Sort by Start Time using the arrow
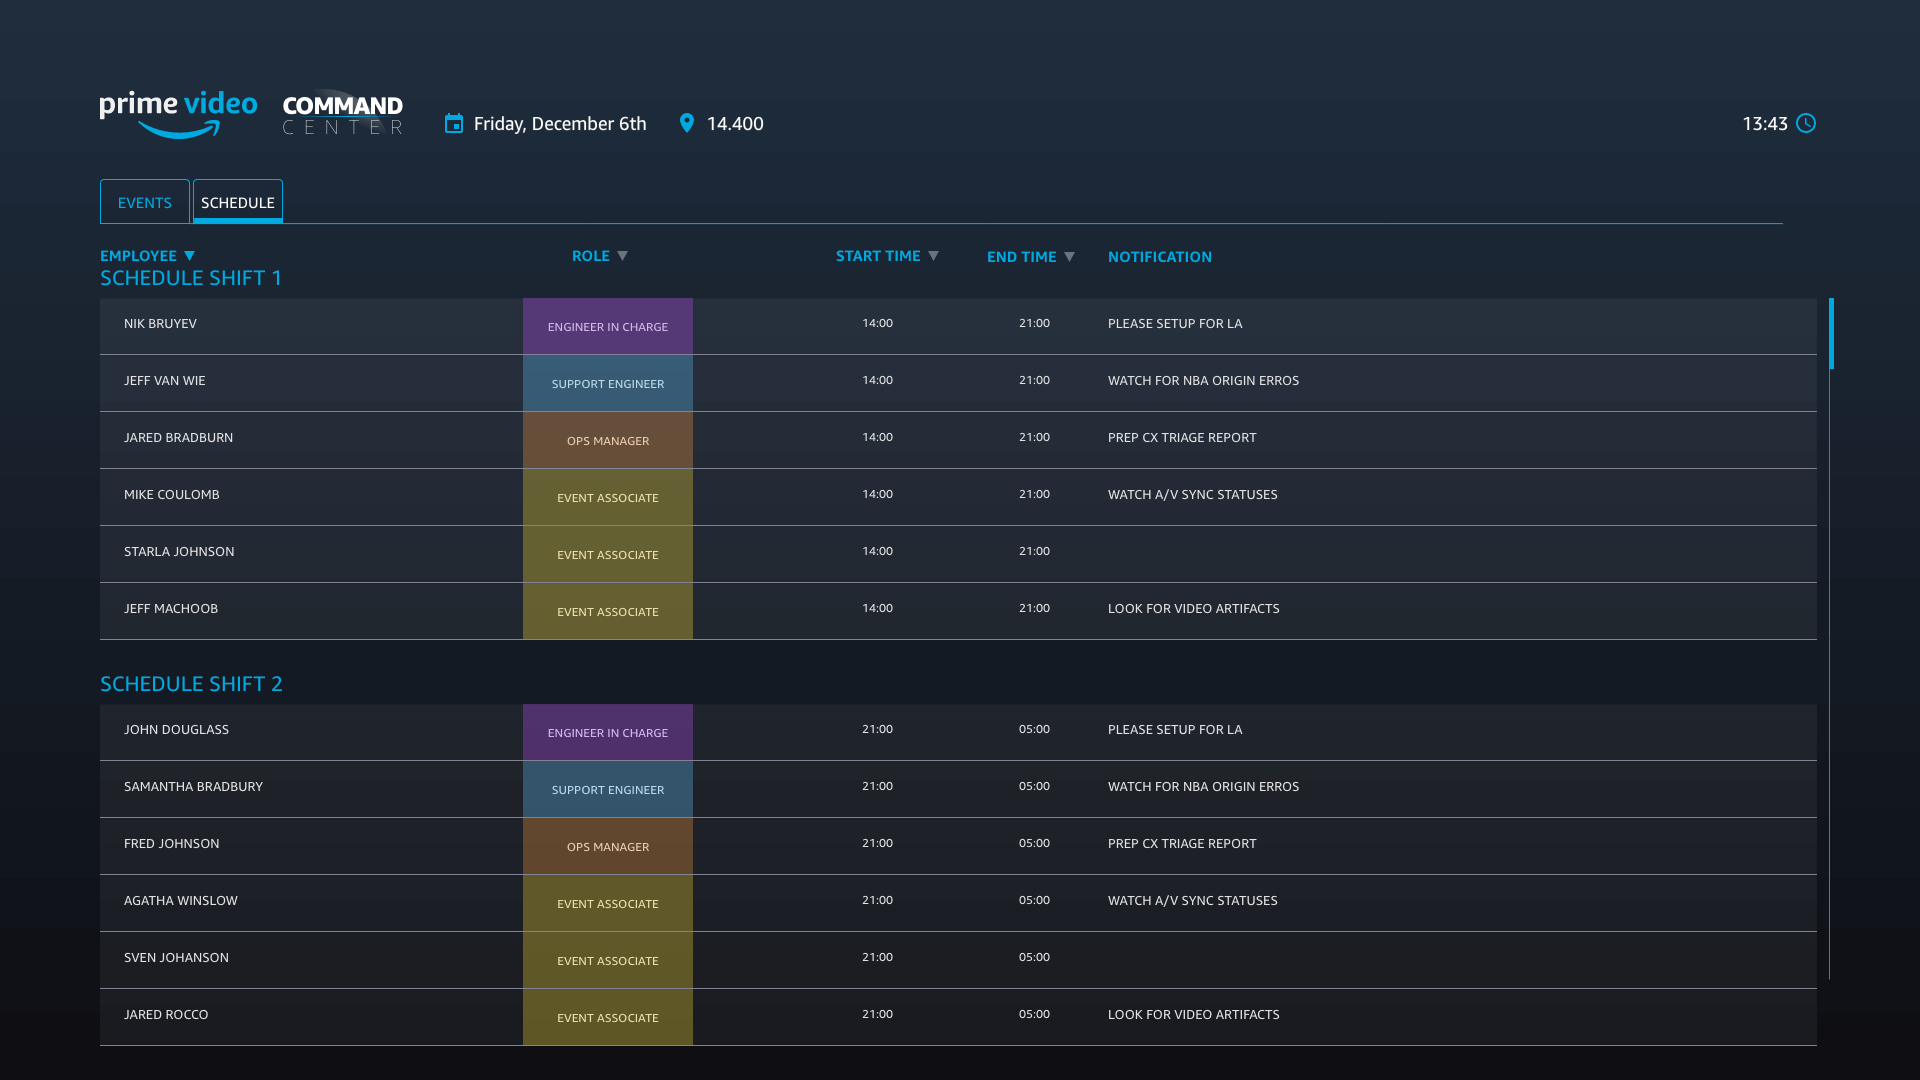Image resolution: width=1920 pixels, height=1080 pixels. pos(933,256)
